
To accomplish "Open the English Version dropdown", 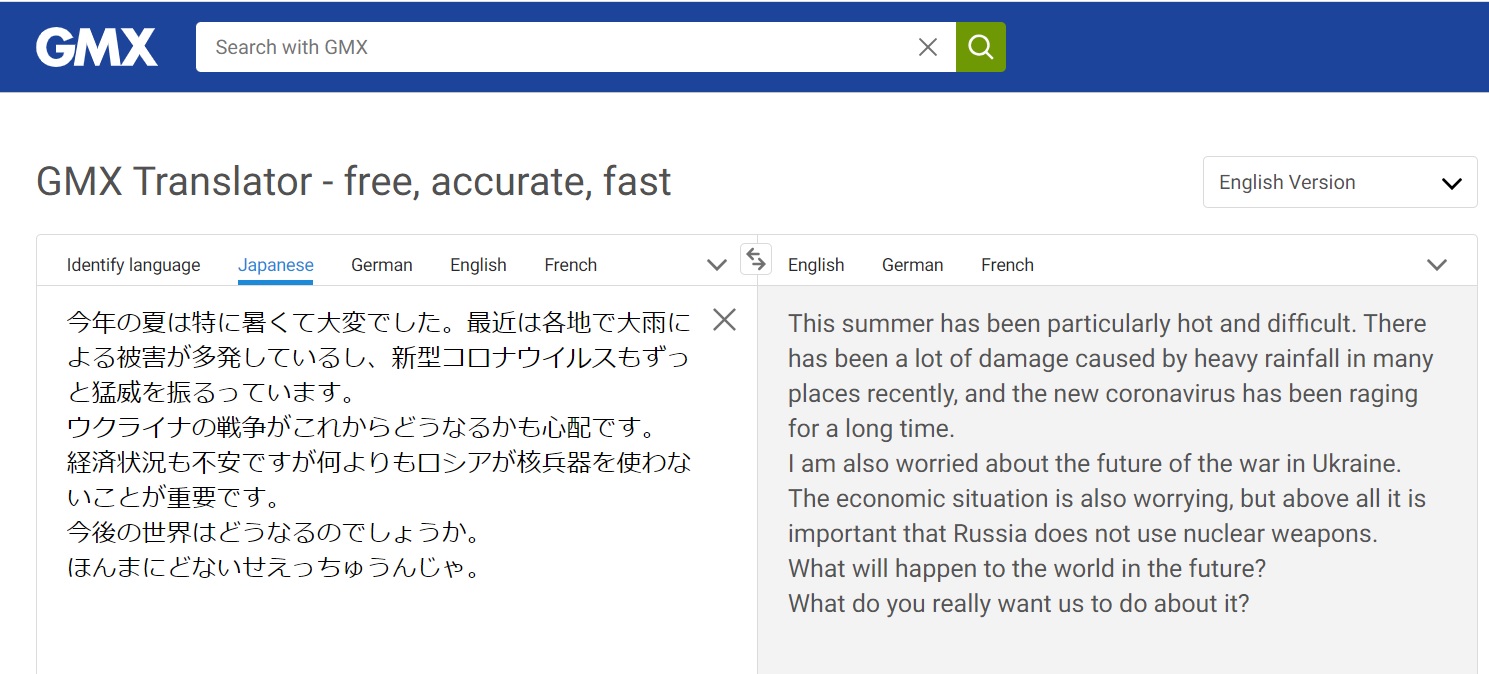I will pos(1339,183).
